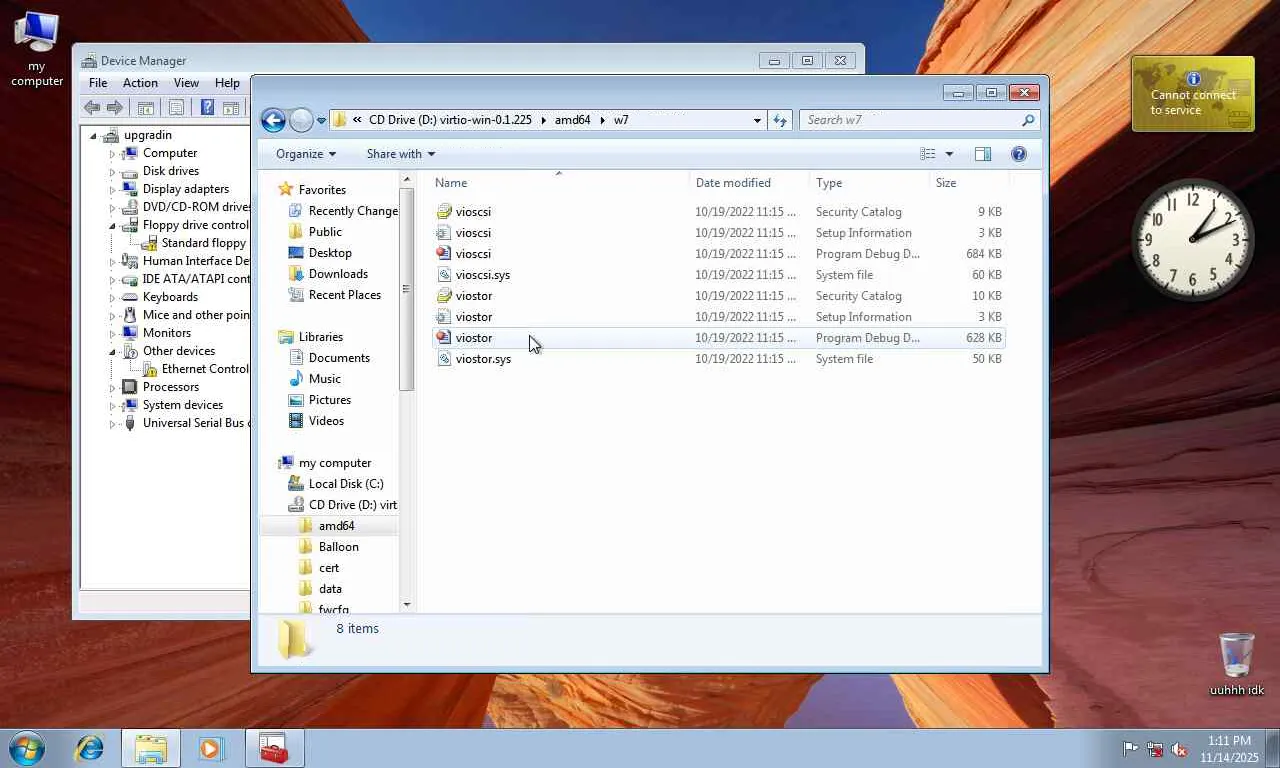Open the network tray icon

tap(1155, 749)
